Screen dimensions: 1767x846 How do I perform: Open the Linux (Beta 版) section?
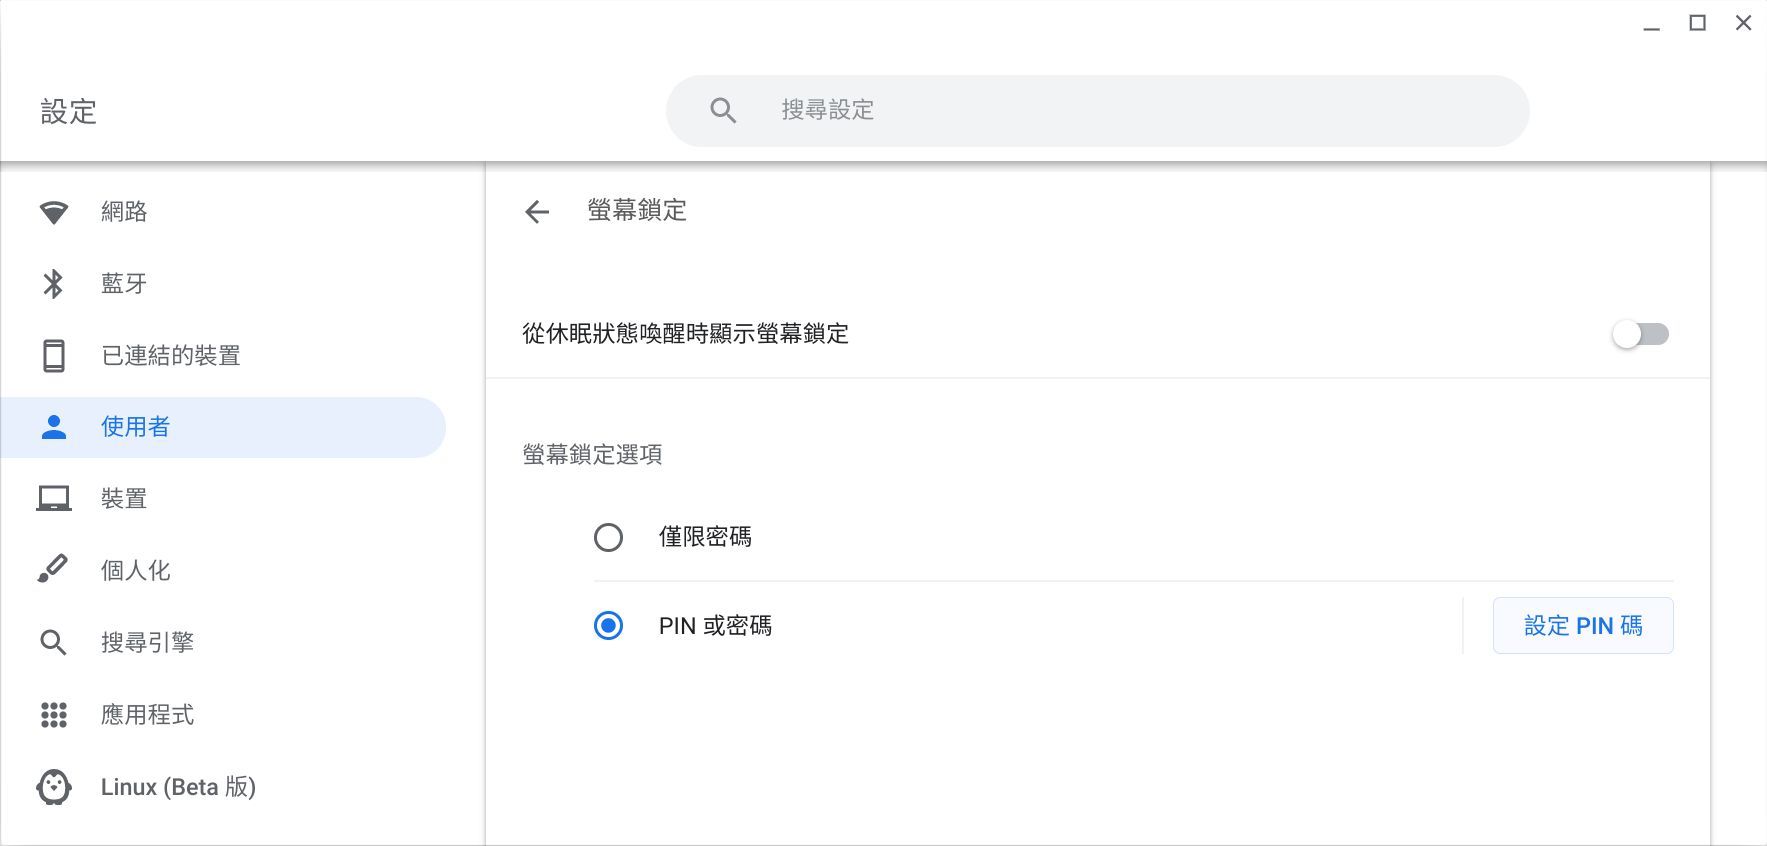pos(178,787)
